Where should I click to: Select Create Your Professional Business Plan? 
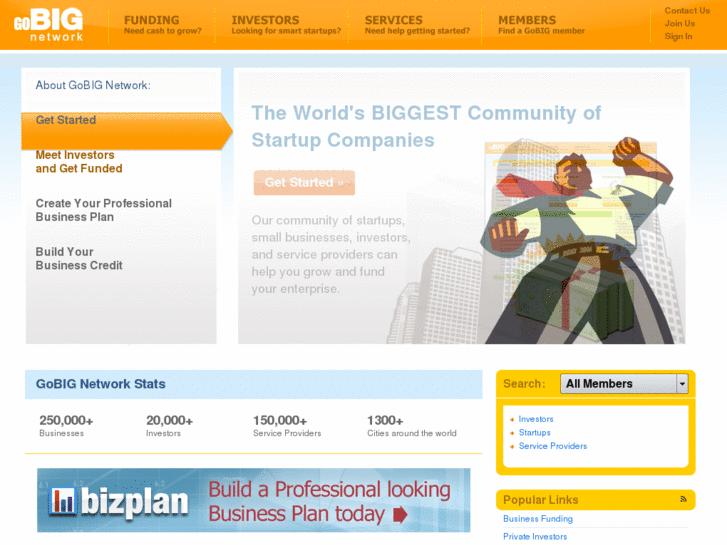click(103, 210)
